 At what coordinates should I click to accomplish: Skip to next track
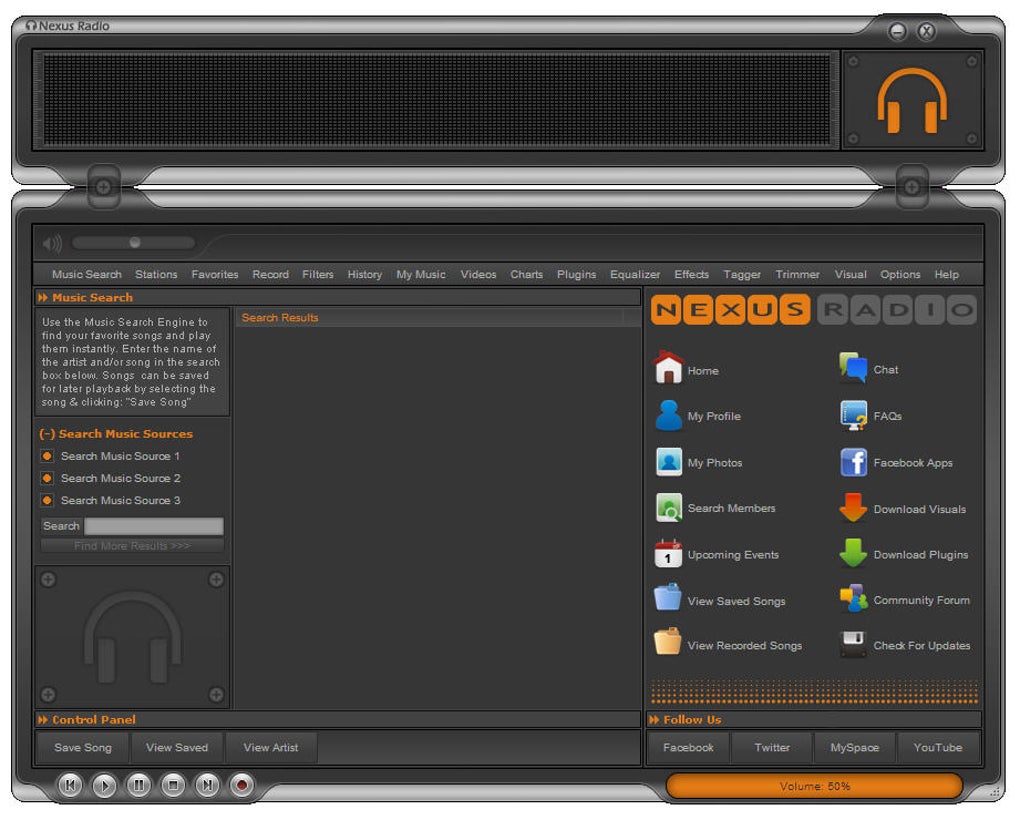(x=207, y=785)
